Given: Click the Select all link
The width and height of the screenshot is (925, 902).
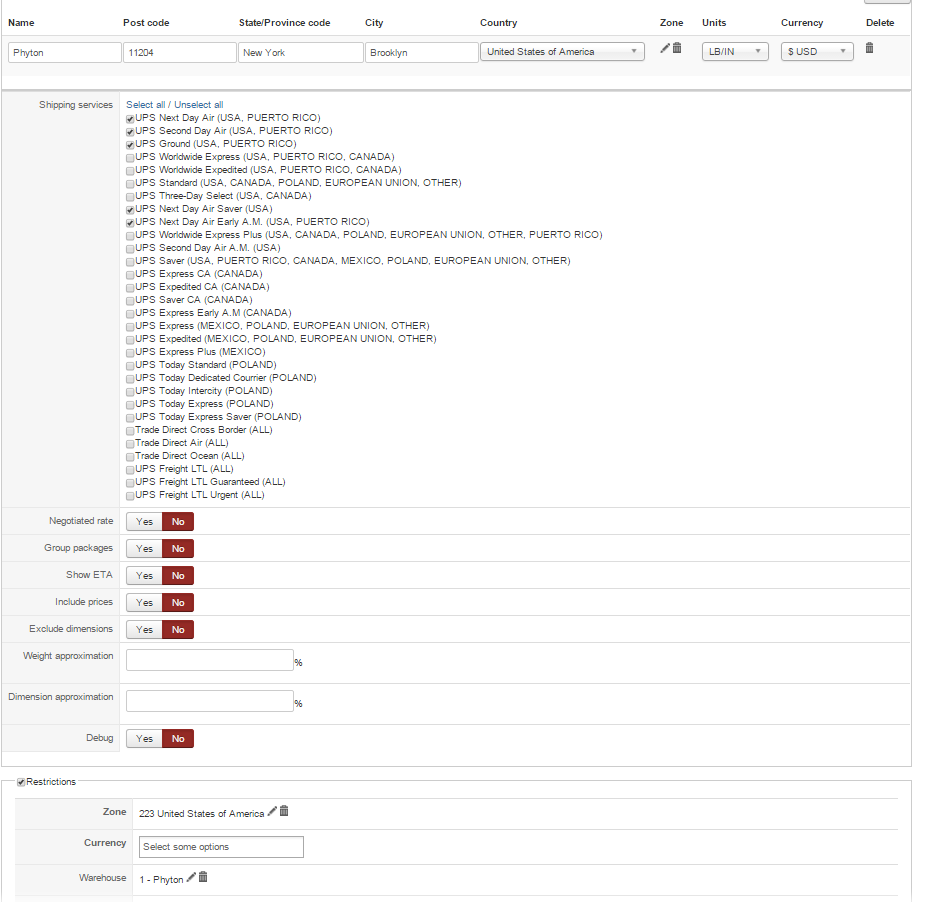Looking at the screenshot, I should click(x=145, y=104).
